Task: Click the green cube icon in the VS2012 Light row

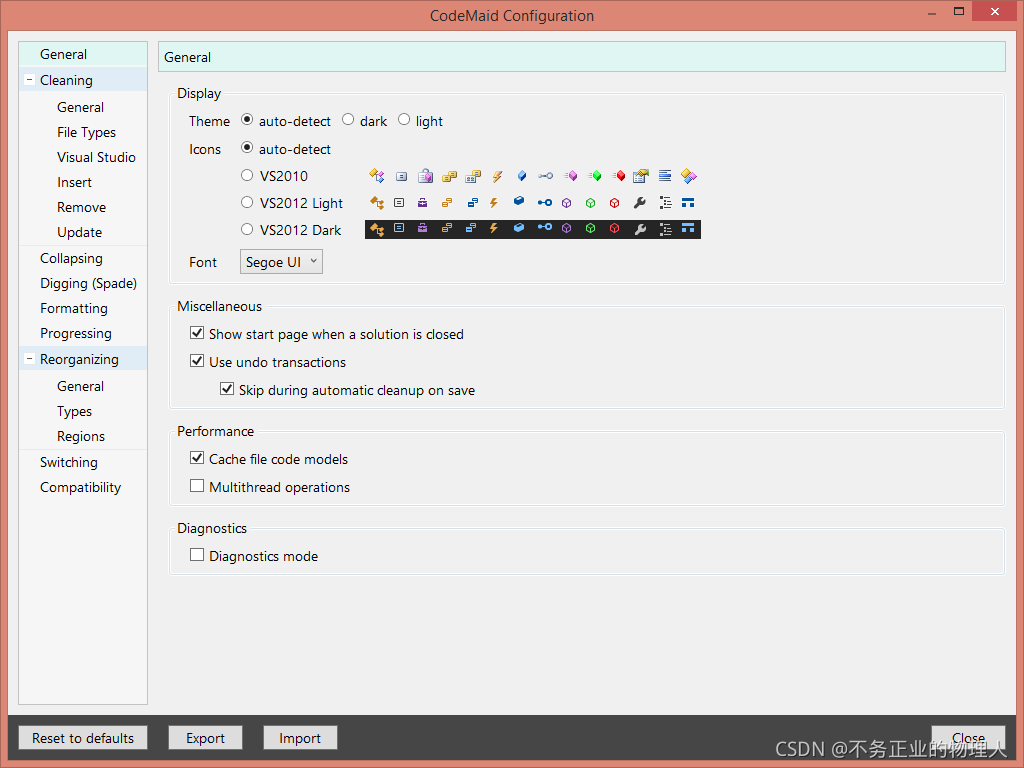Action: coord(590,203)
